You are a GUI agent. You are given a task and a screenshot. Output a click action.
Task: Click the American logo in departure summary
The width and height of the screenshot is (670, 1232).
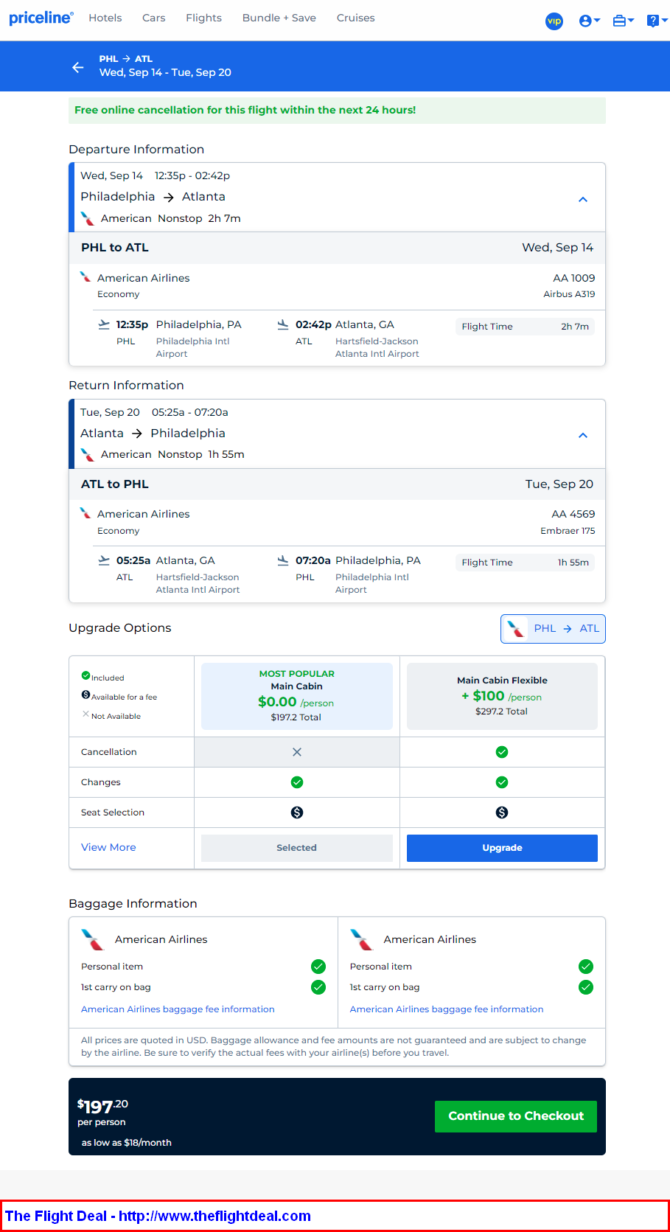pos(88,218)
